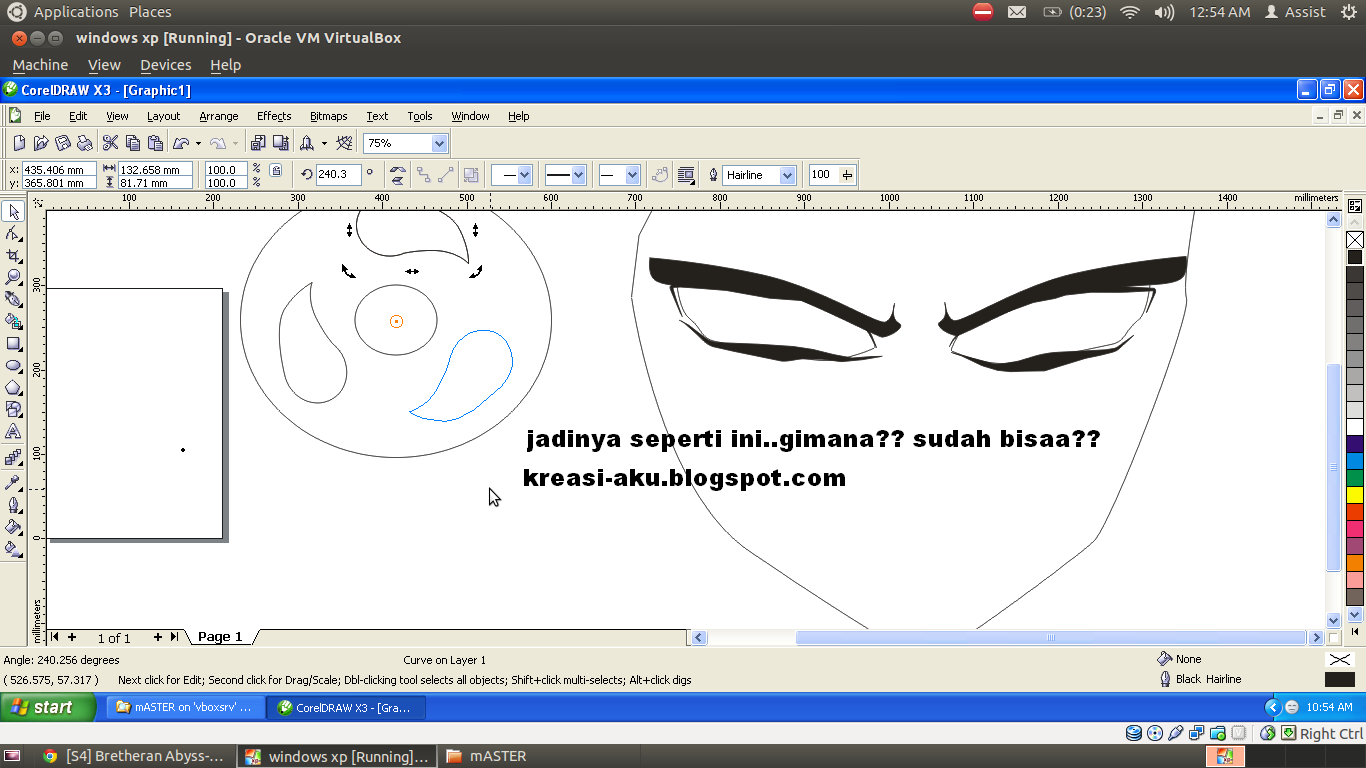Open mASTER on 'vboxsrv' taskbar button
This screenshot has width=1366, height=768.
click(x=186, y=707)
